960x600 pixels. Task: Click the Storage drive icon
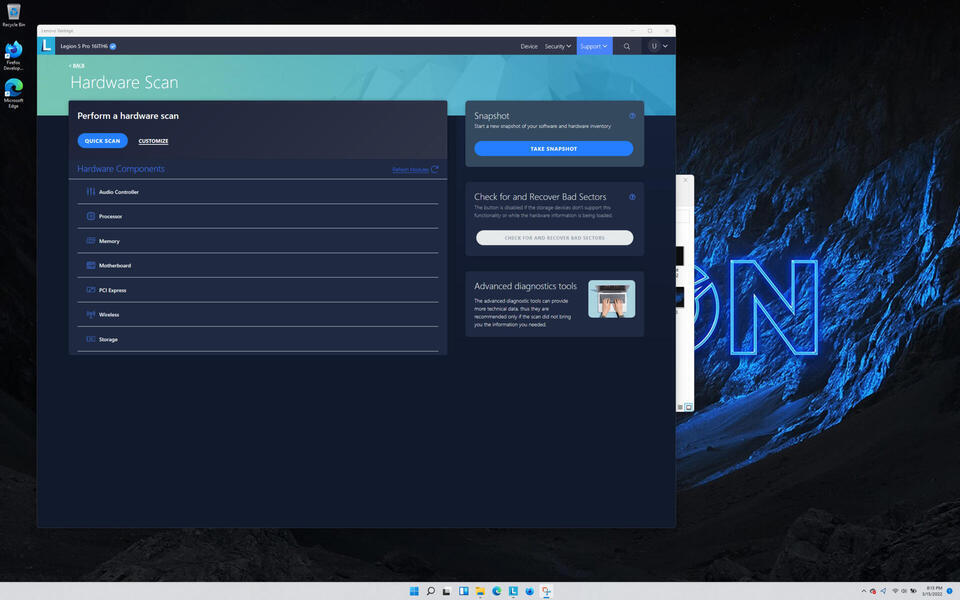(x=91, y=339)
